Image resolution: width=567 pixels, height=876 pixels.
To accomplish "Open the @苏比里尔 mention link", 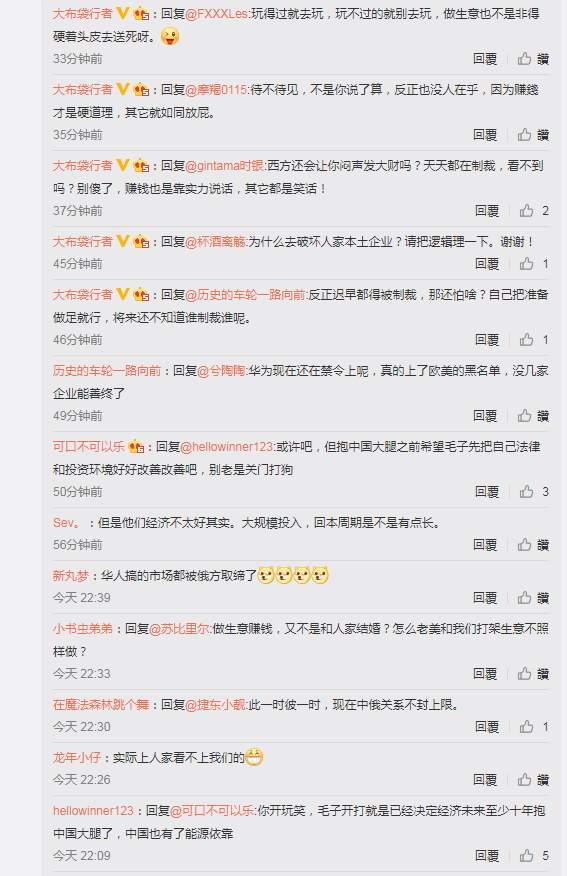I will tap(179, 629).
